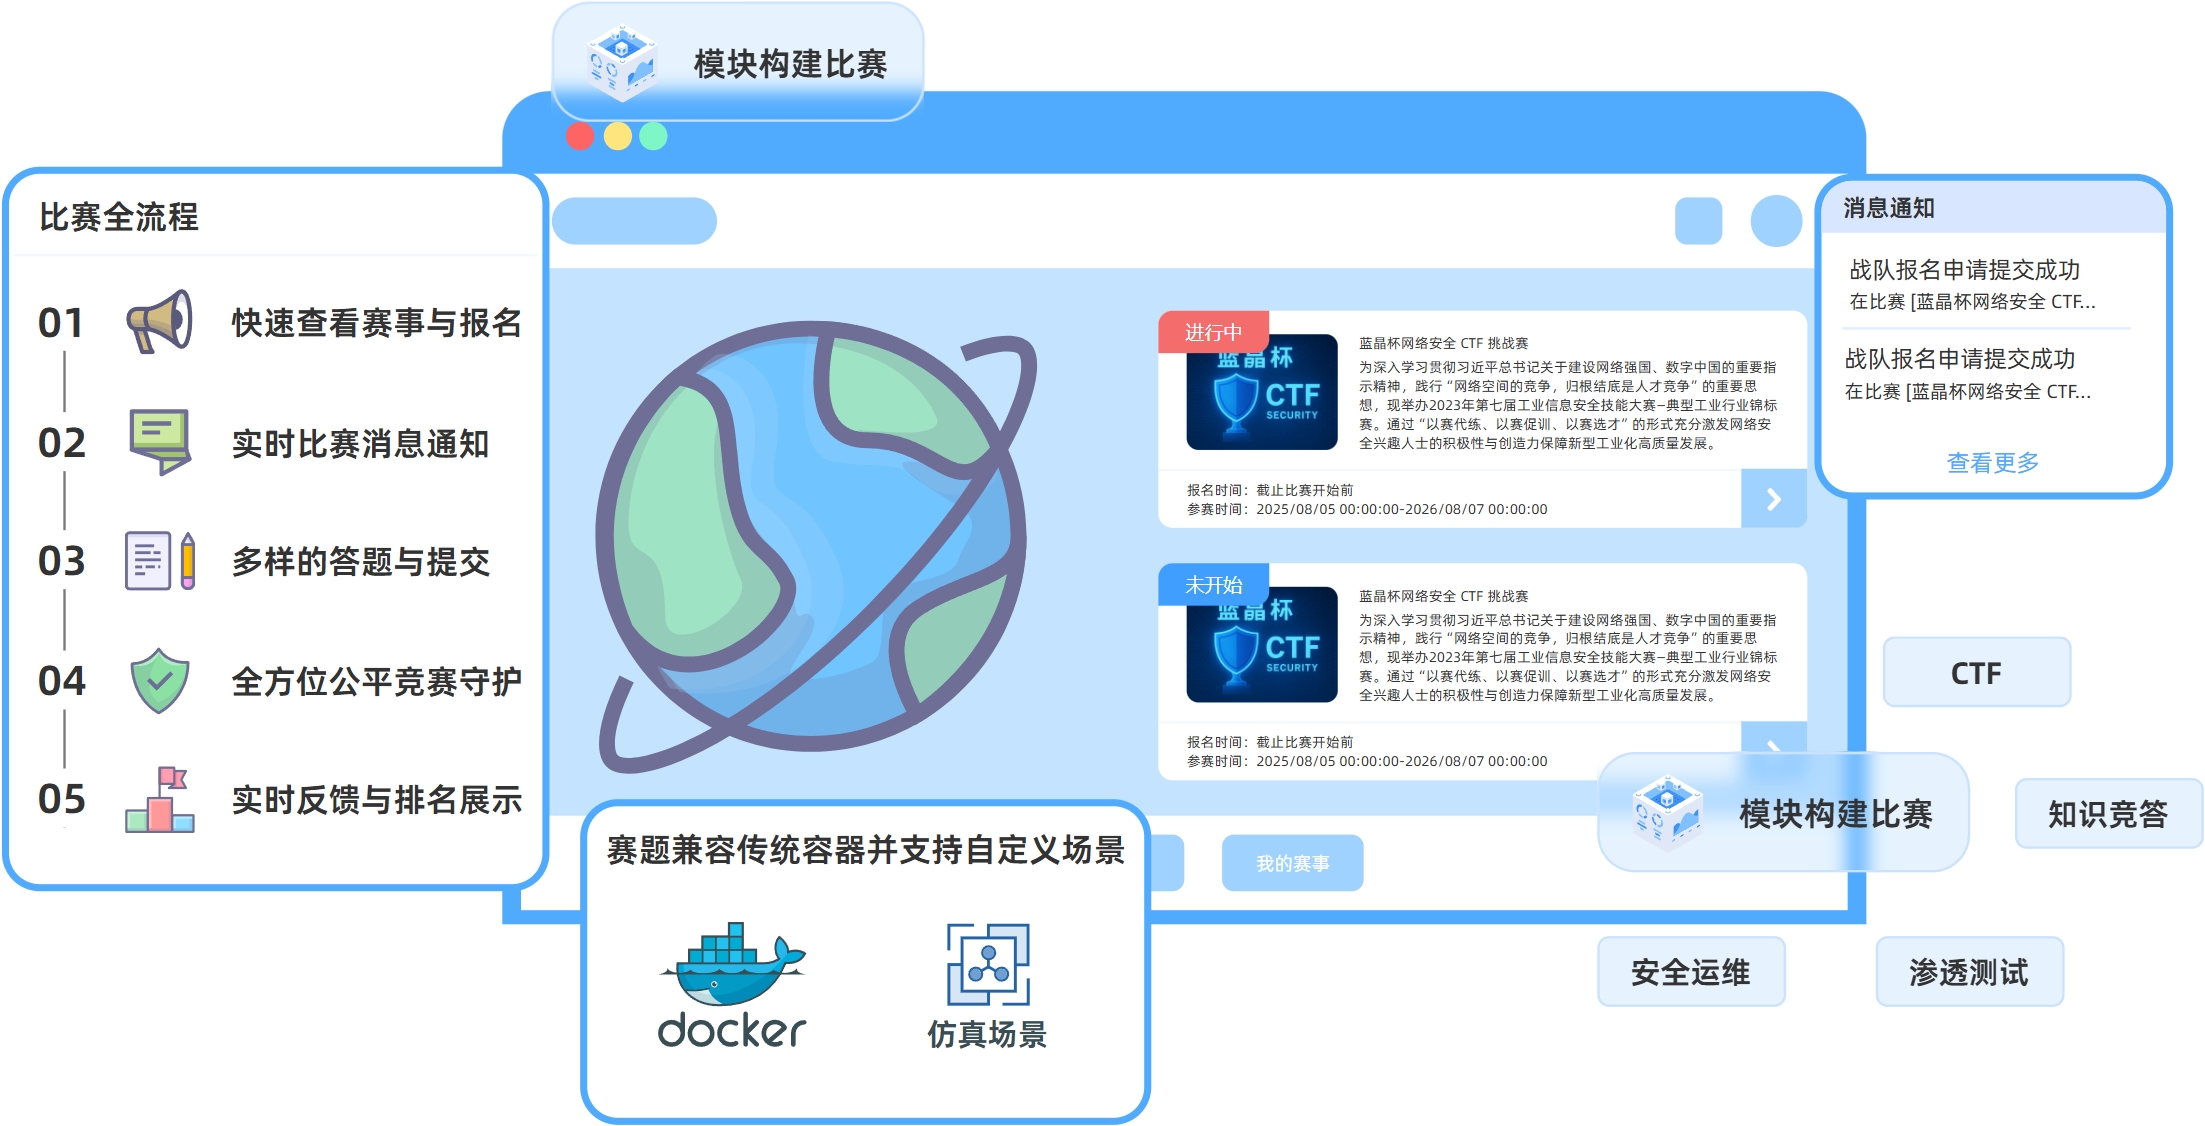The width and height of the screenshot is (2205, 1126).
Task: Click the green traffic light dot on the window
Action: coord(653,136)
